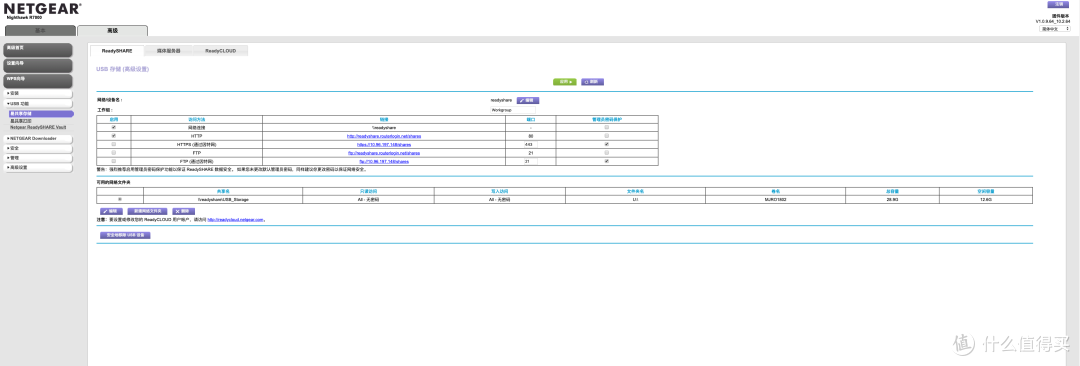Switch to the 基本 top tab
The height and width of the screenshot is (366, 1080).
pos(41,31)
